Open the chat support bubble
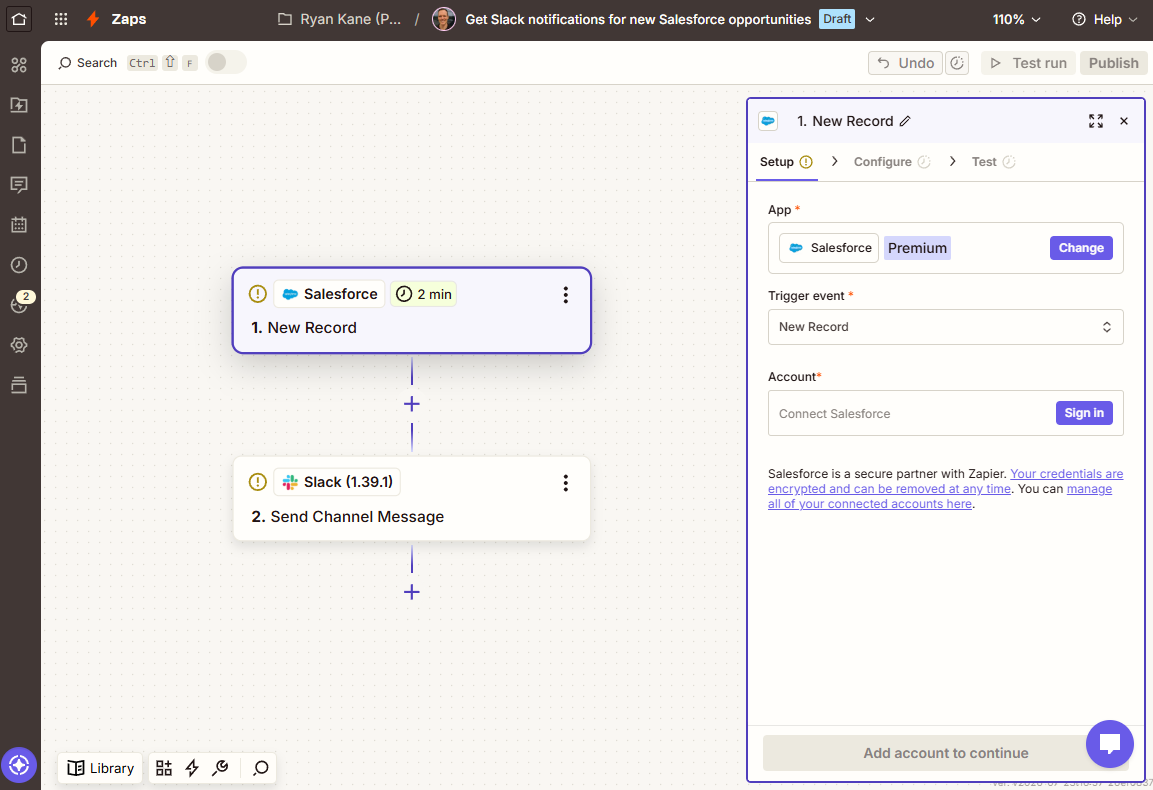 pyautogui.click(x=1110, y=744)
